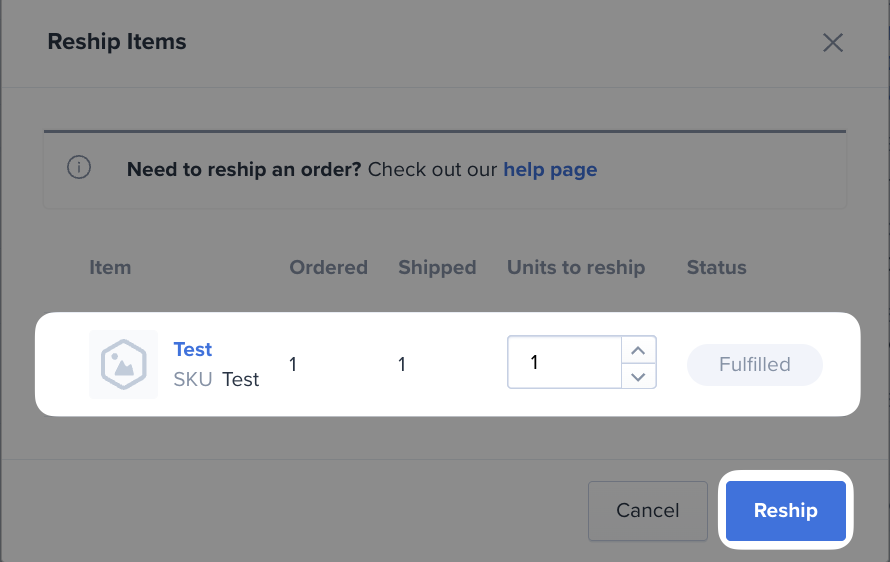Viewport: 890px width, 562px height.
Task: Decrease units to reship with down arrow
Action: tap(639, 376)
